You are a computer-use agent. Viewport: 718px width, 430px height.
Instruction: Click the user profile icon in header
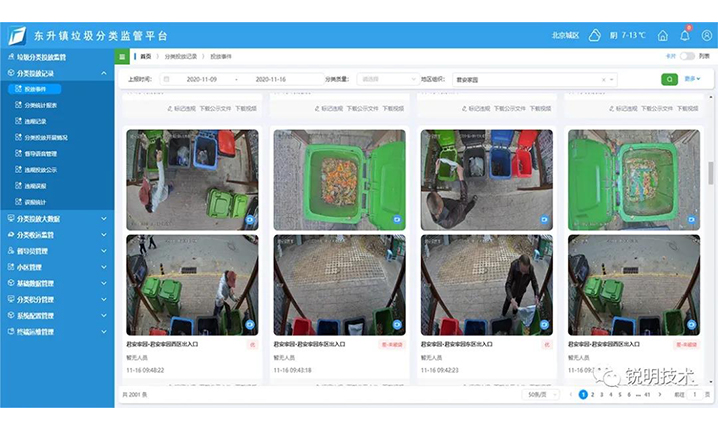point(706,35)
